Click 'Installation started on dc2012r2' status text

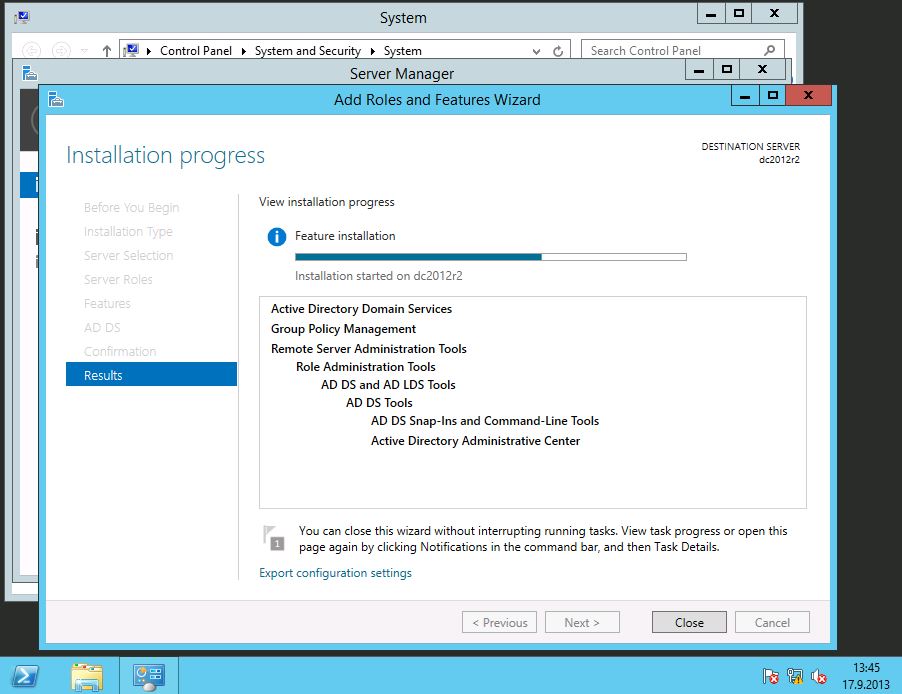[x=379, y=276]
